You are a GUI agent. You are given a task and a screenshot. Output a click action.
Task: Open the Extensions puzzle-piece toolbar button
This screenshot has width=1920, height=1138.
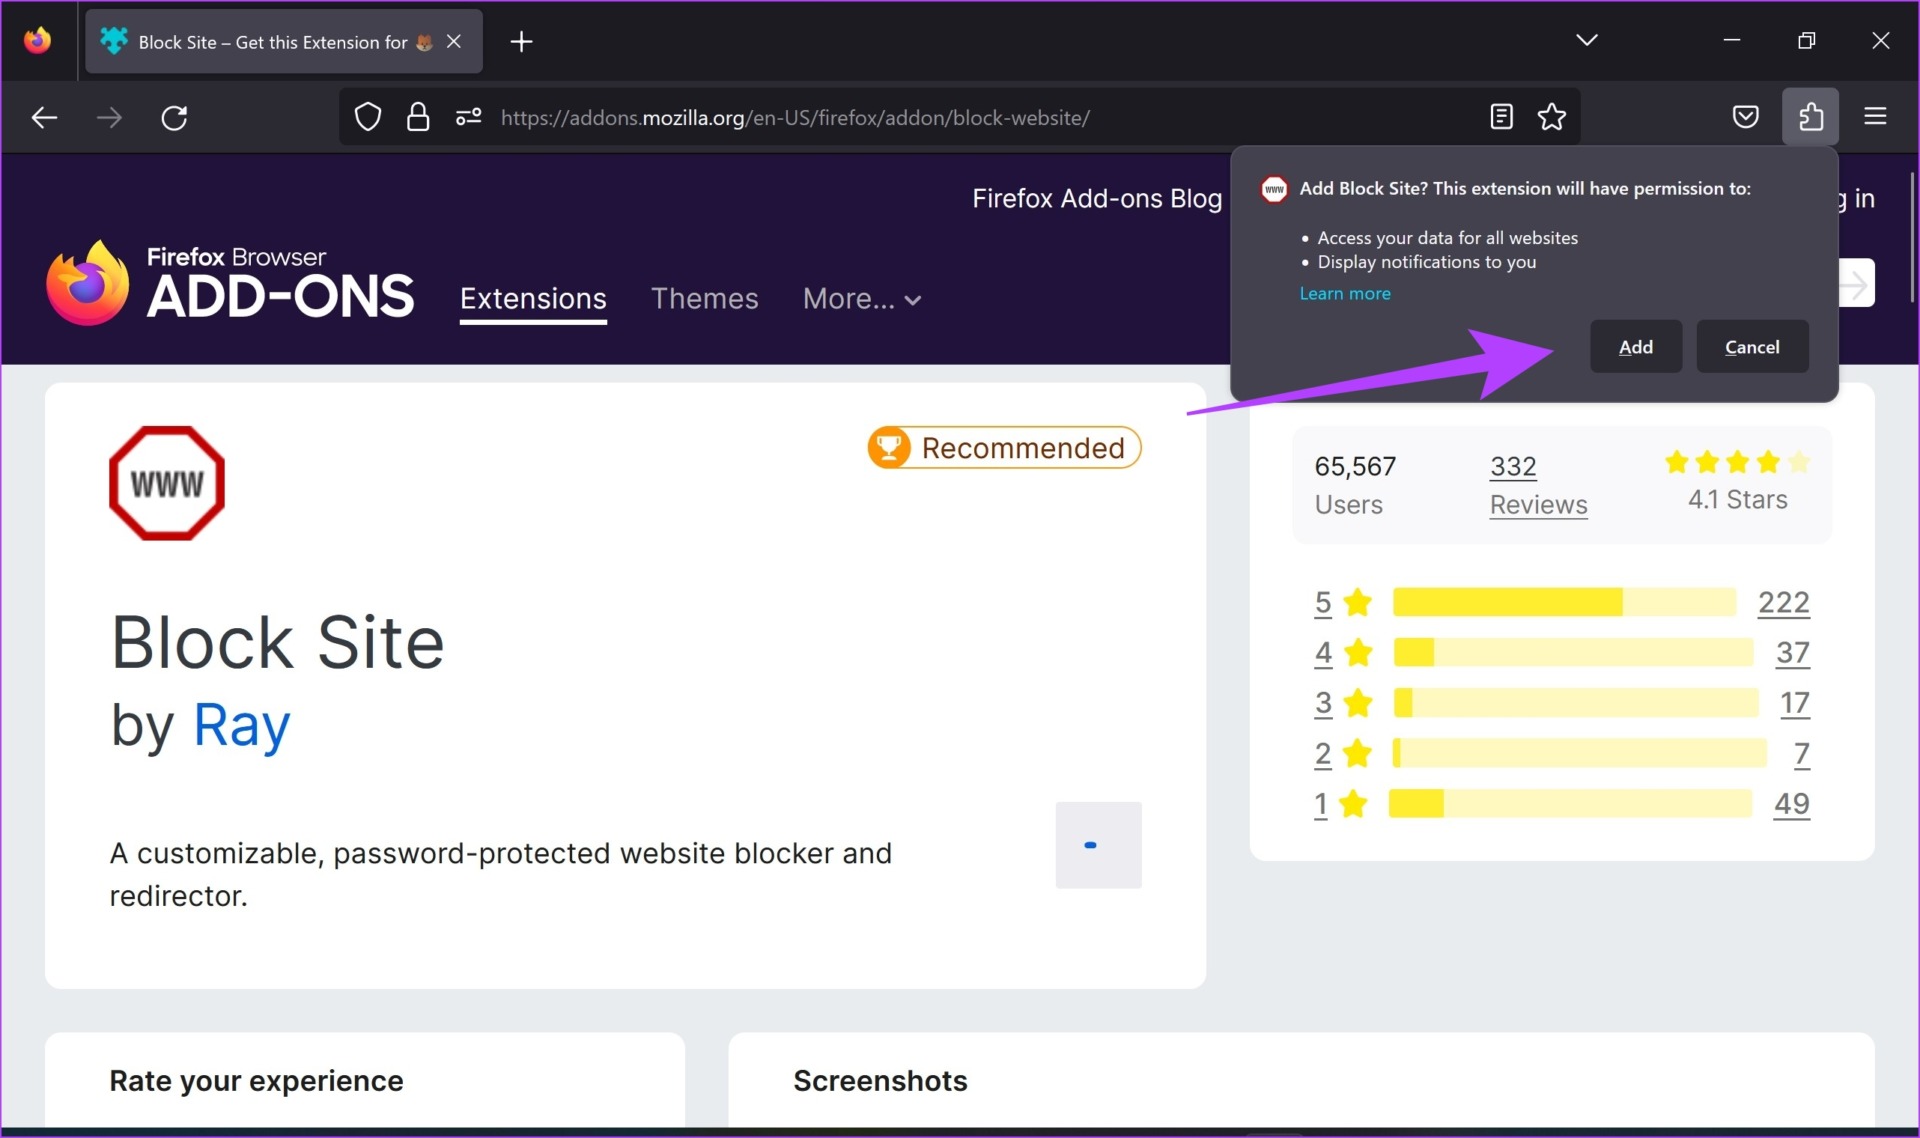(1810, 117)
